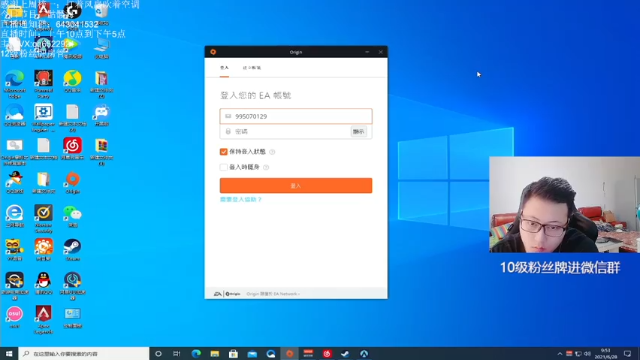Open Steam desktop shortcut
Image resolution: width=640 pixels, height=360 pixels.
tap(73, 249)
